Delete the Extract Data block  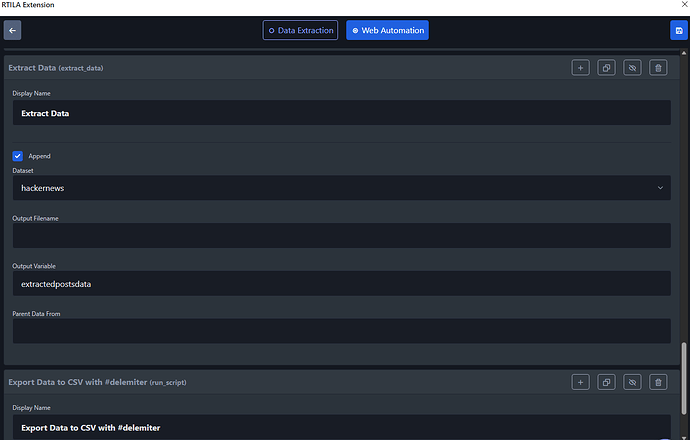point(658,68)
